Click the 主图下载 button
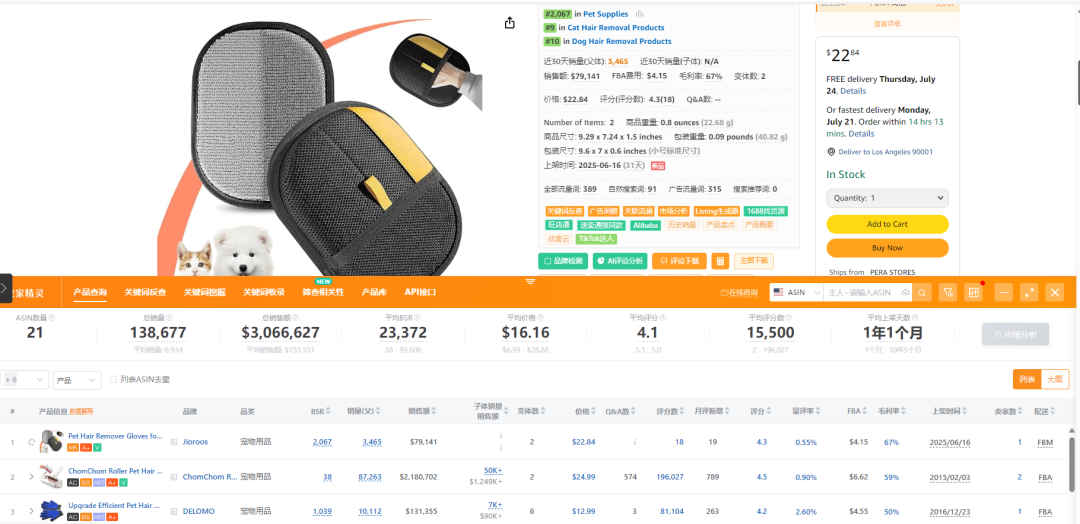This screenshot has height=524, width=1080. 754,261
